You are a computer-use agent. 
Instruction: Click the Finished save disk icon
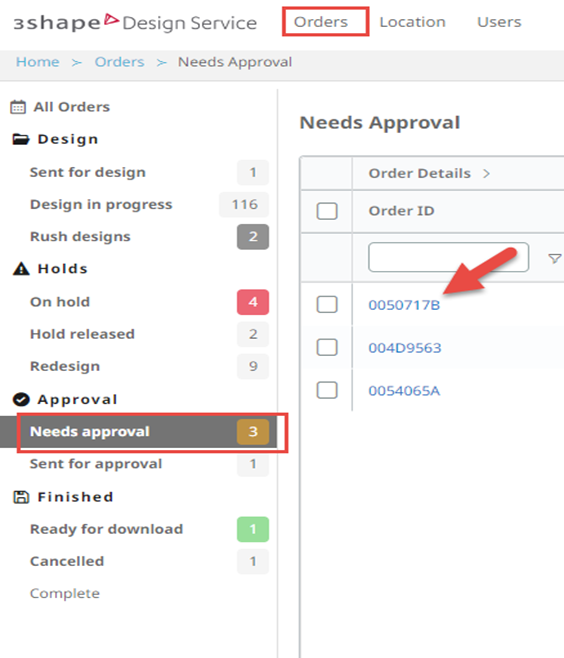(21, 497)
